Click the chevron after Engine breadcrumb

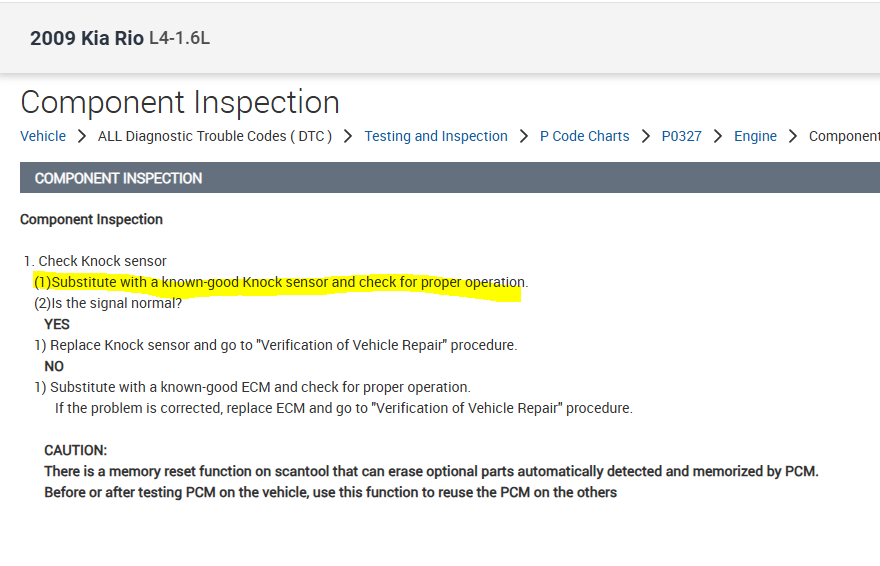[x=793, y=136]
